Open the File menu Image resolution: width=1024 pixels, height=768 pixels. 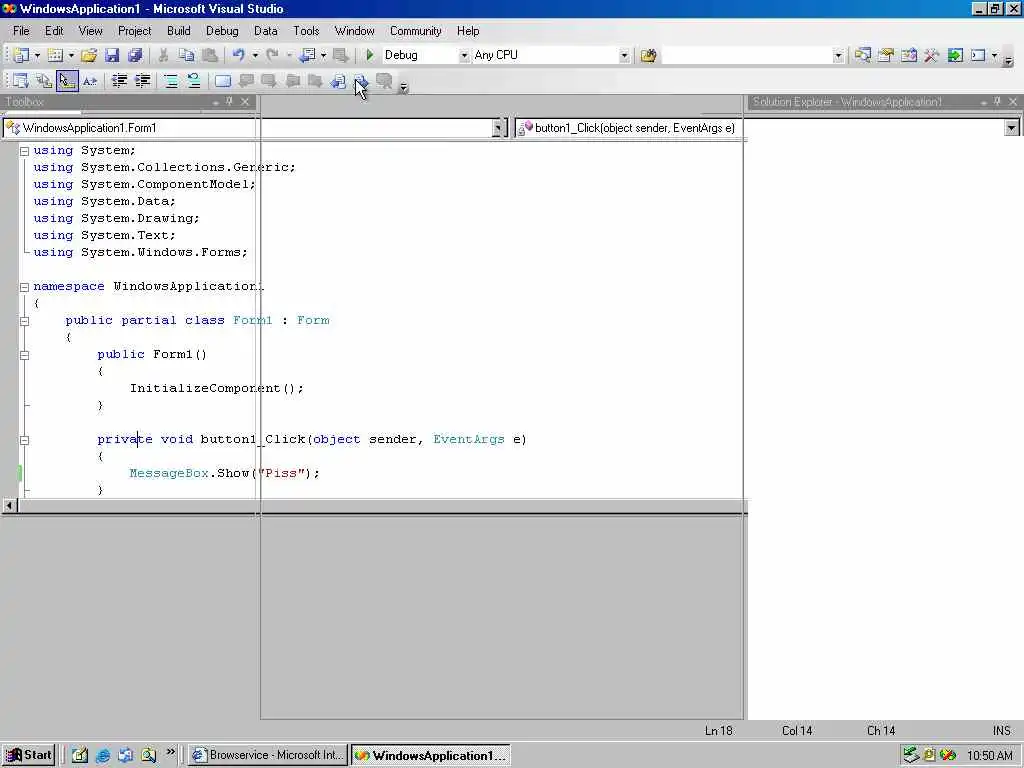(x=21, y=31)
